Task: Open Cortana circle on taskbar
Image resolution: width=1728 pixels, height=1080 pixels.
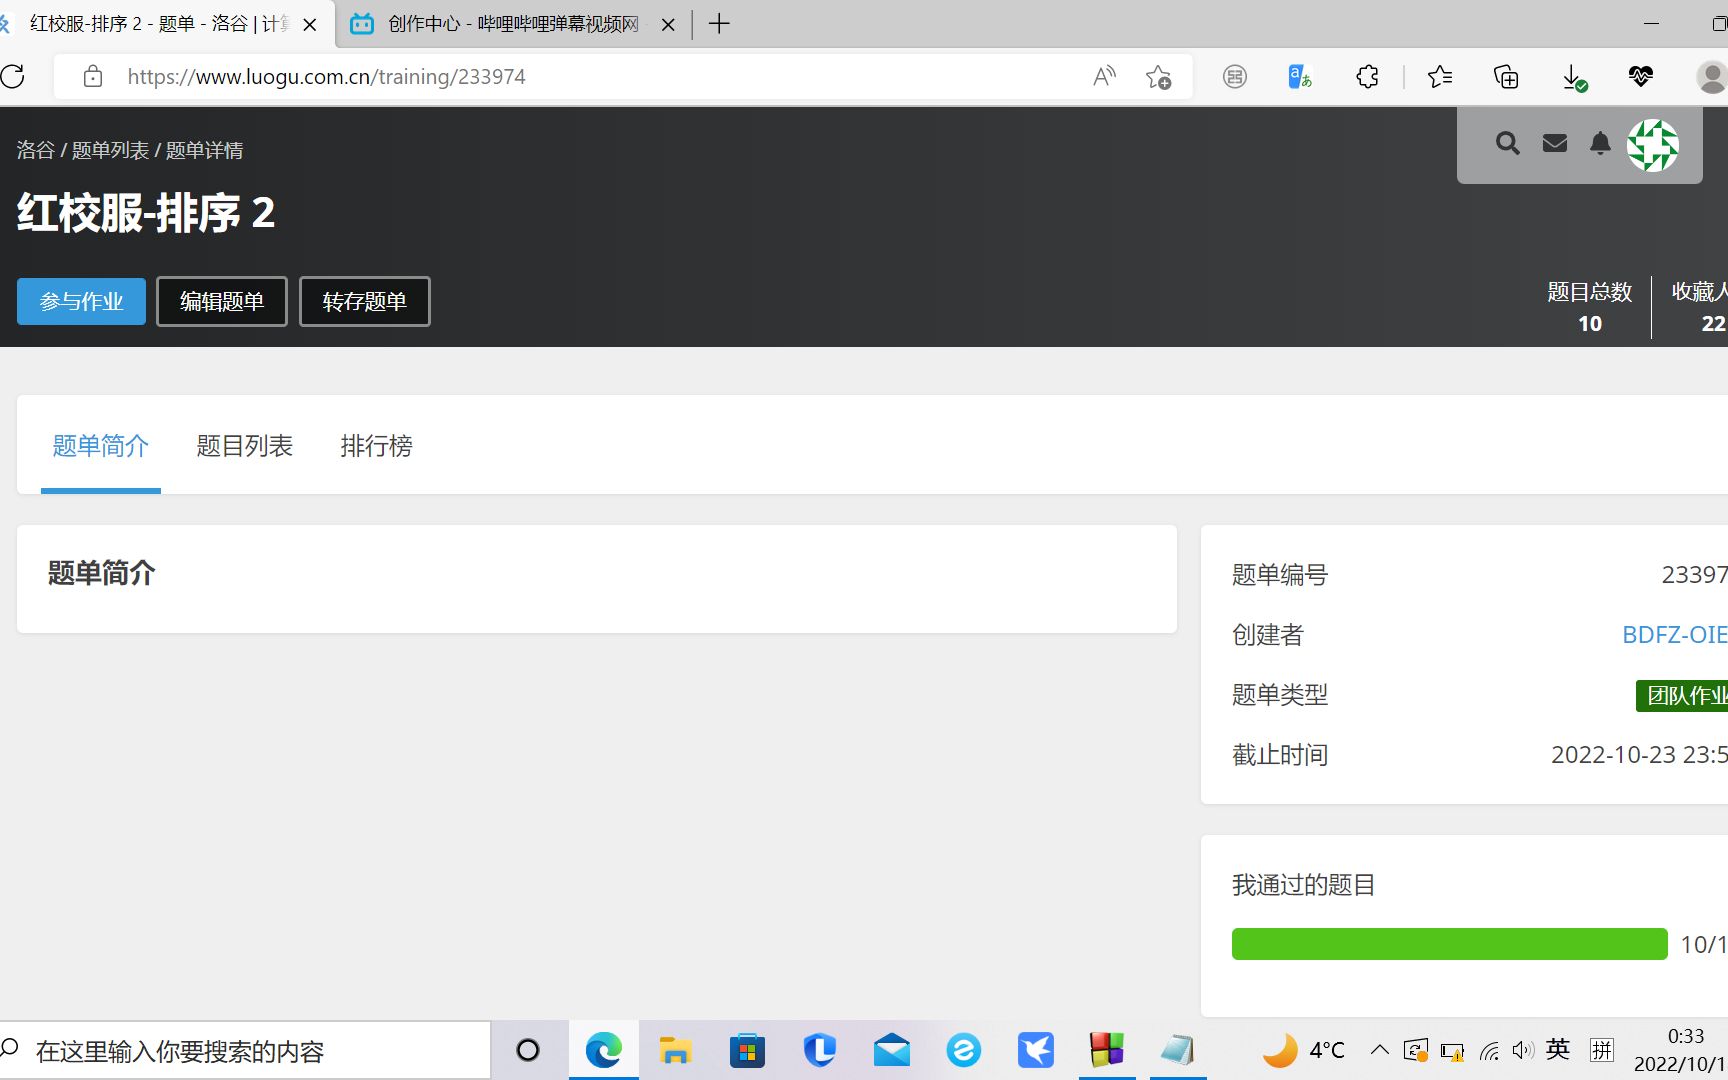Action: click(528, 1050)
